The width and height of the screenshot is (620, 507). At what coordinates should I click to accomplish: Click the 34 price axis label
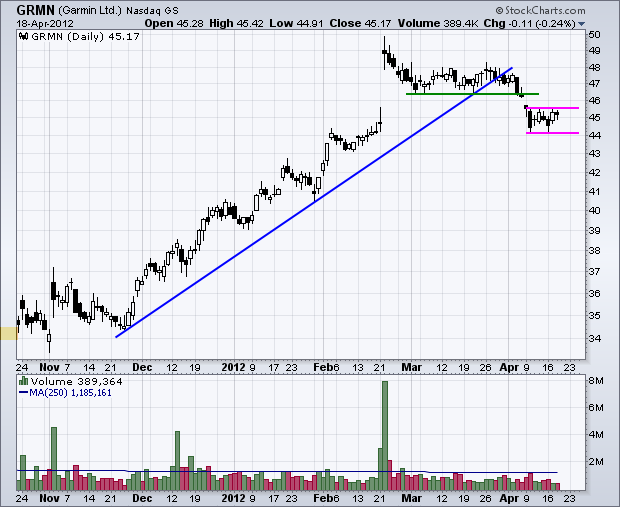tap(595, 339)
